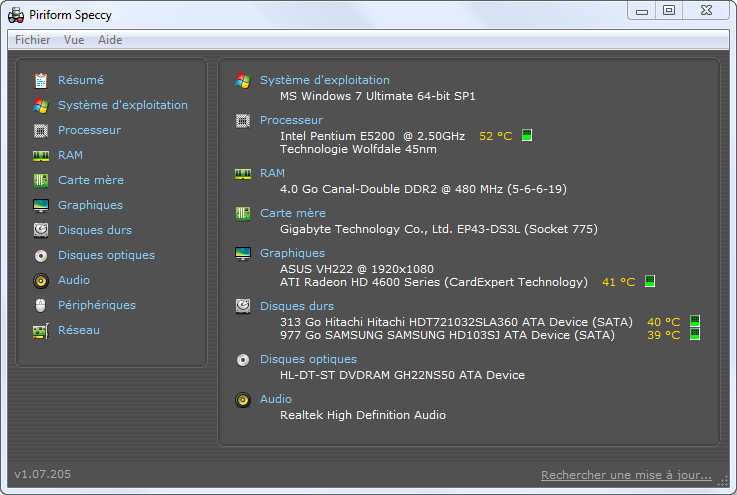The height and width of the screenshot is (495, 737).
Task: Click the Audio speaker icon in sidebar
Action: coord(41,281)
